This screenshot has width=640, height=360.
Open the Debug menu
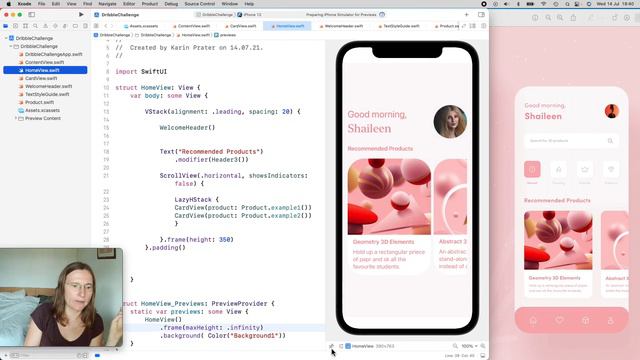point(171,4)
